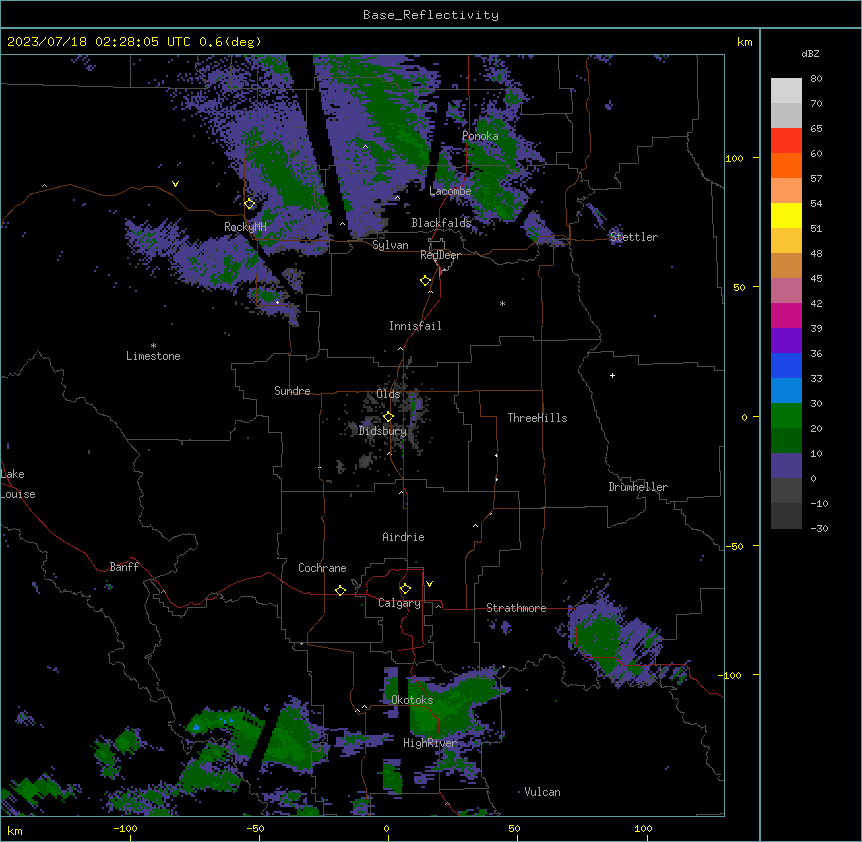
Task: Select the yellow diamond marker below Cochrane
Action: [340, 590]
